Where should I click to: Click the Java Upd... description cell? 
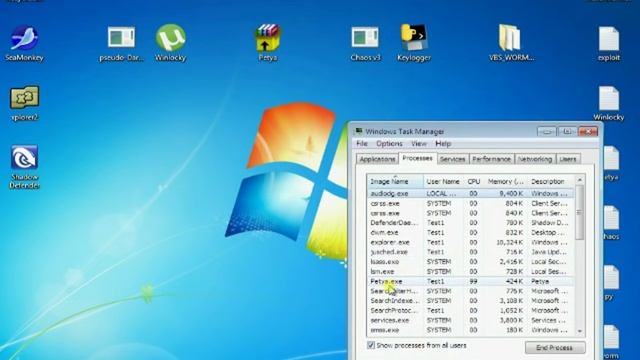pos(549,252)
